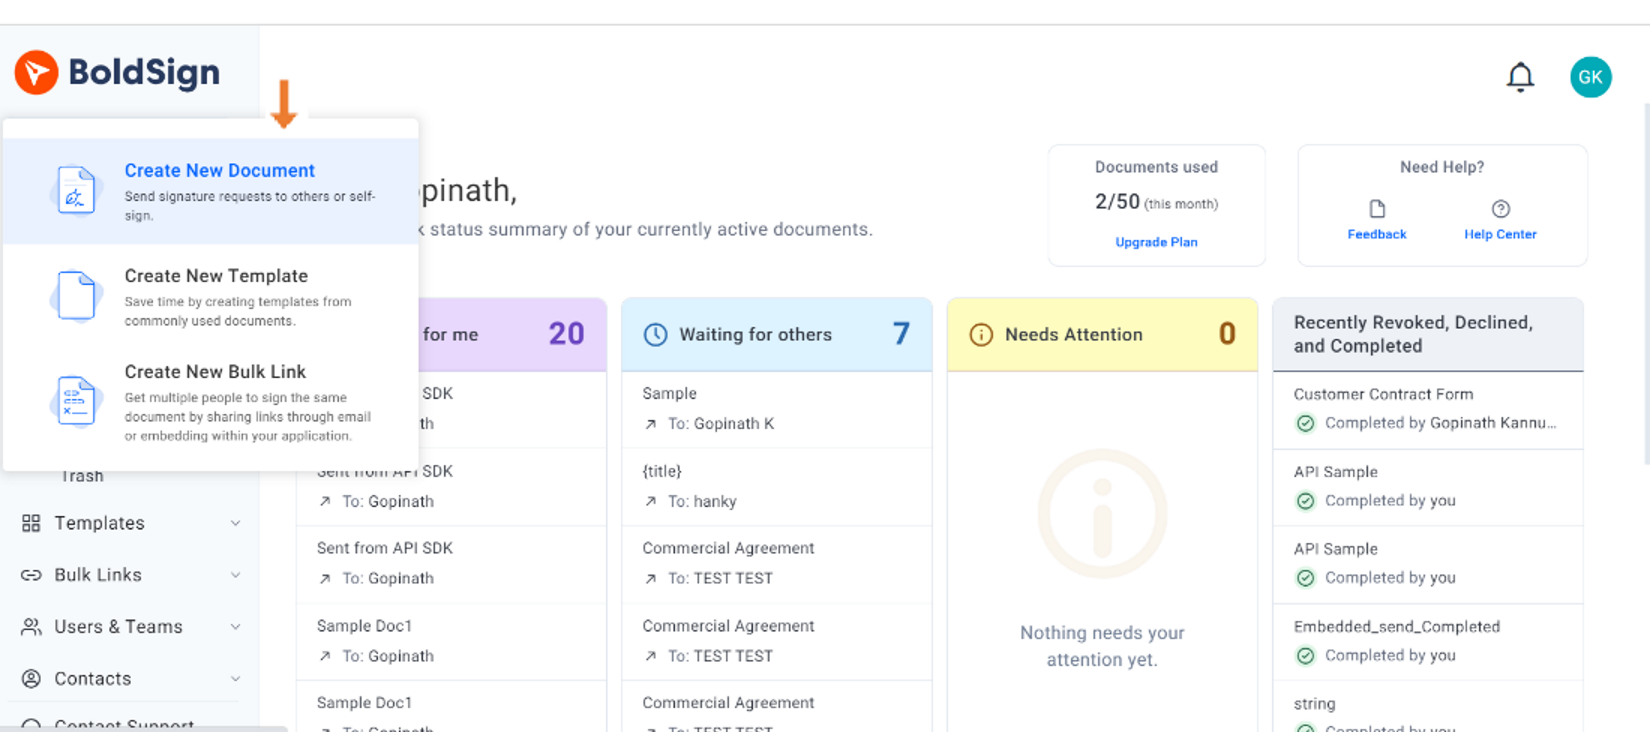Click the info icon beside Needs Attention
This screenshot has height=732, width=1650.
tap(981, 335)
